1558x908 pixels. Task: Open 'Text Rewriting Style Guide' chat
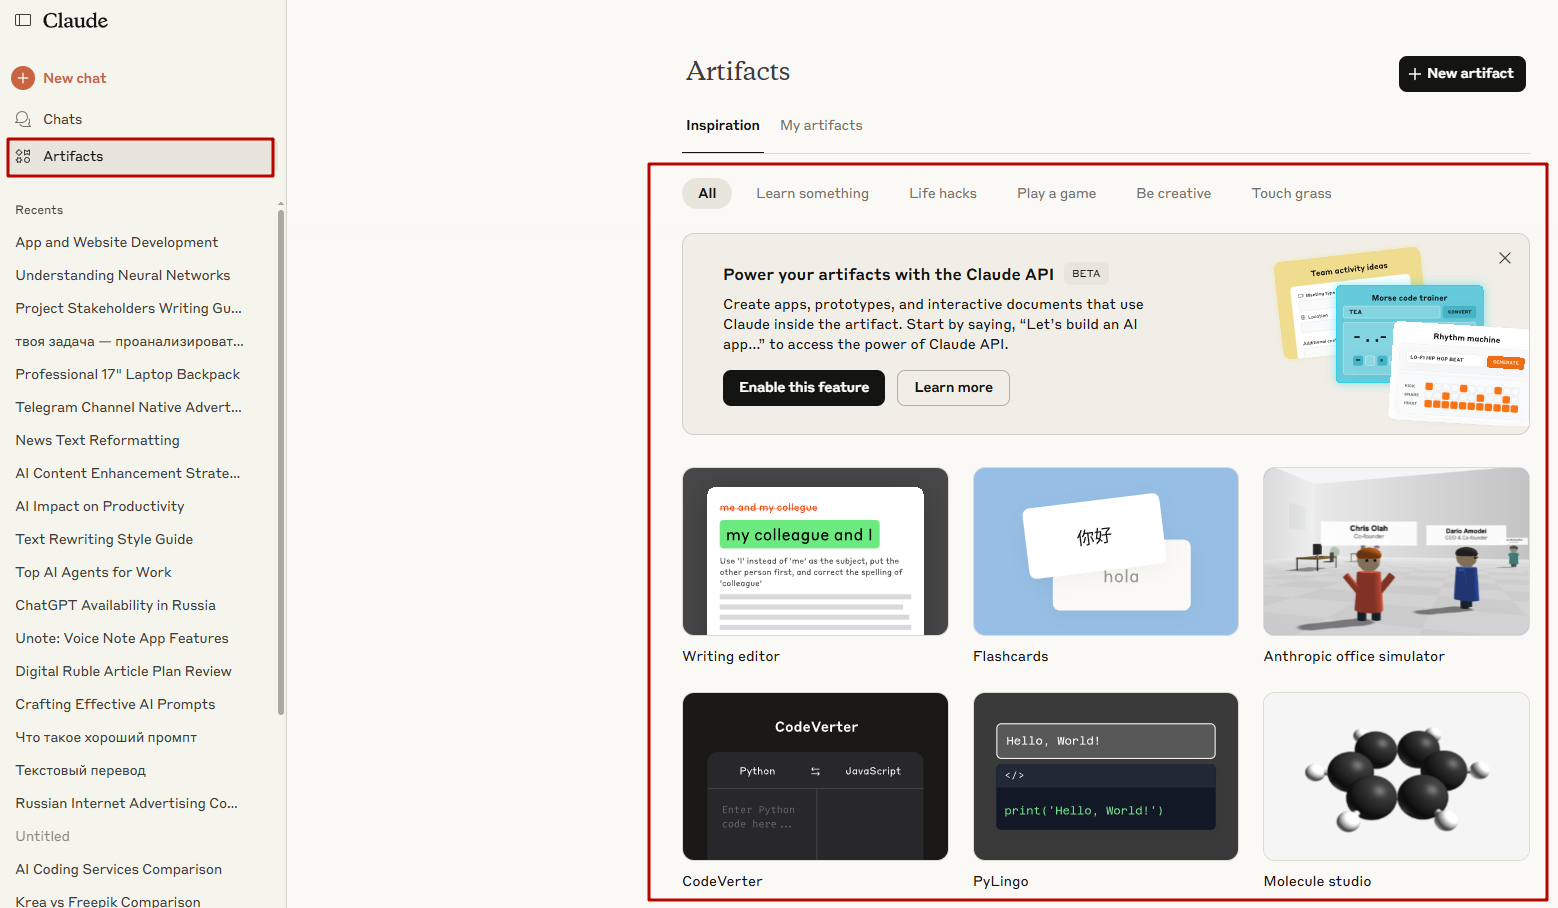coord(104,539)
